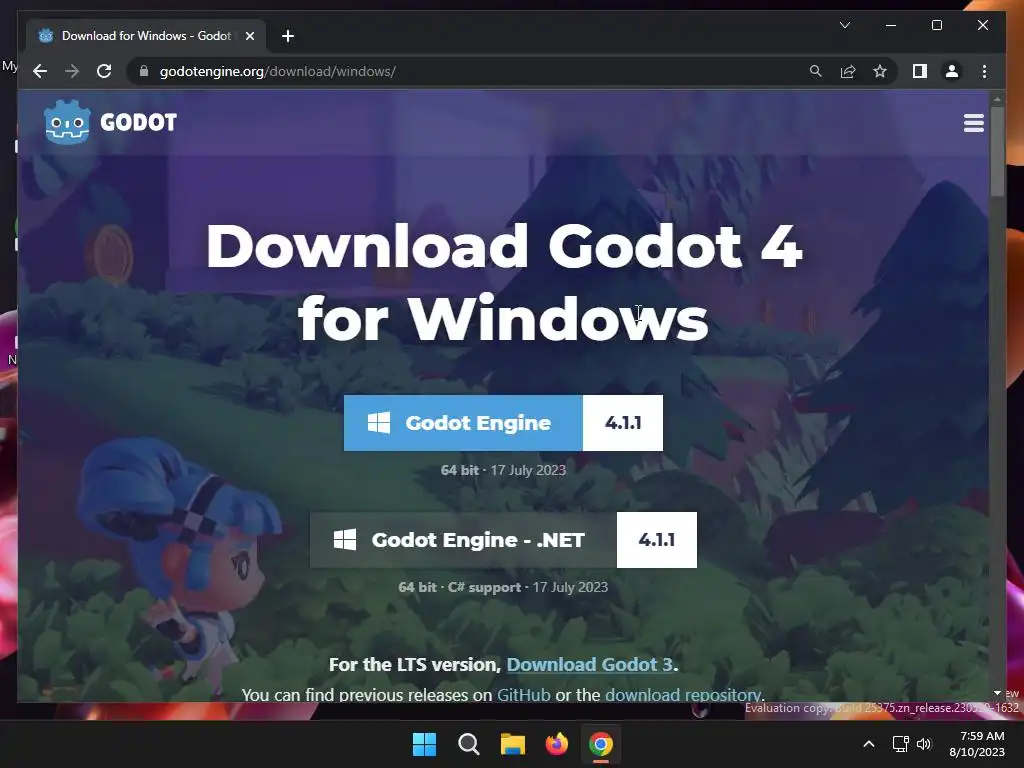Open network status in system tray

(x=901, y=744)
